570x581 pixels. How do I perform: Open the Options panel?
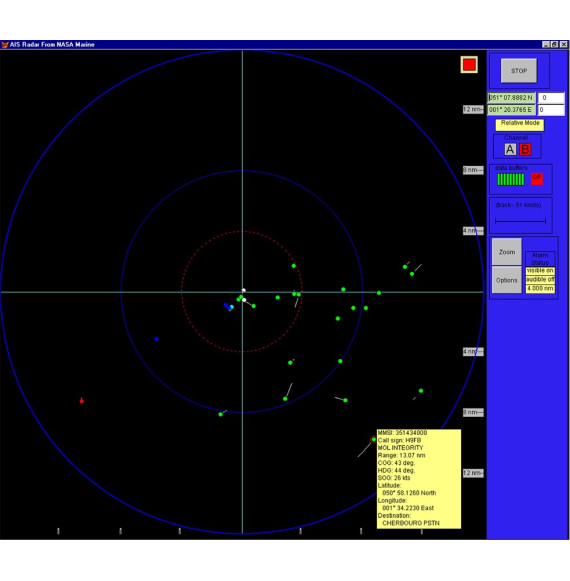pyautogui.click(x=507, y=280)
